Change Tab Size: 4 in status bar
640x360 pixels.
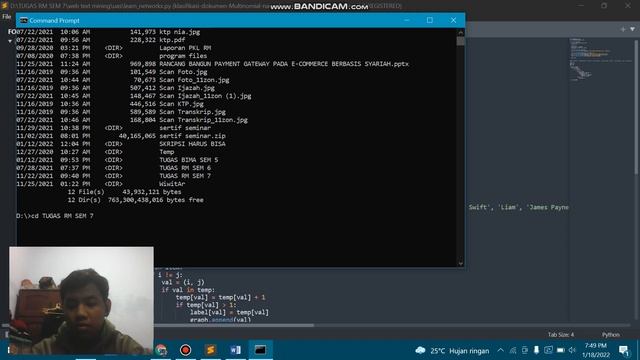coord(561,335)
